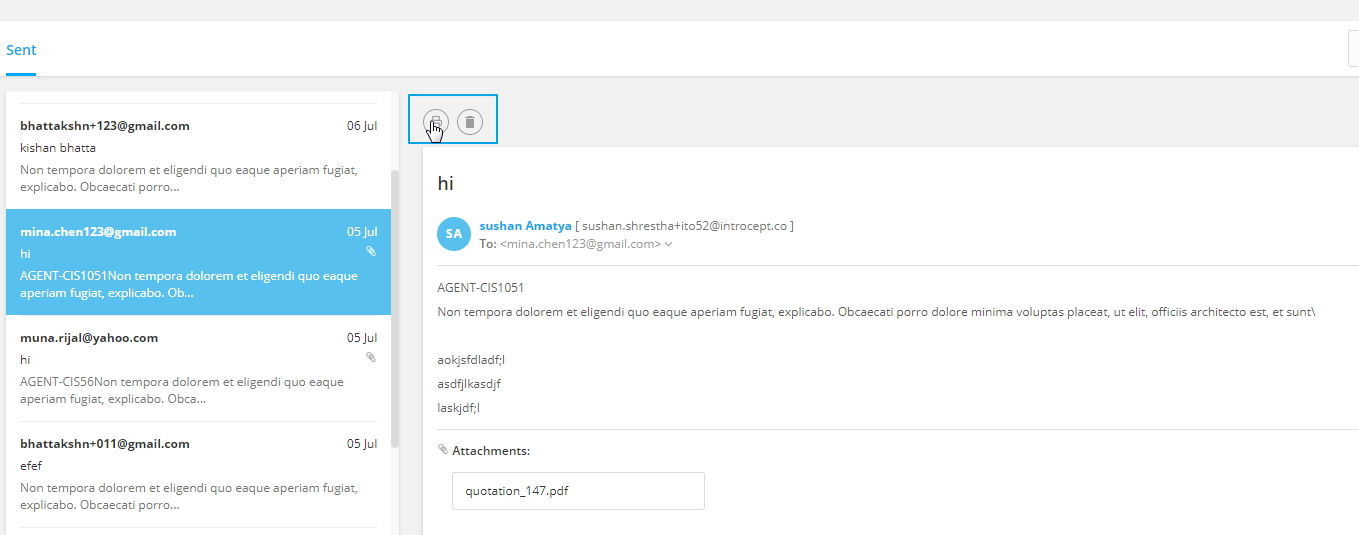Click the email subject heading hi
1359x535 pixels.
[446, 184]
